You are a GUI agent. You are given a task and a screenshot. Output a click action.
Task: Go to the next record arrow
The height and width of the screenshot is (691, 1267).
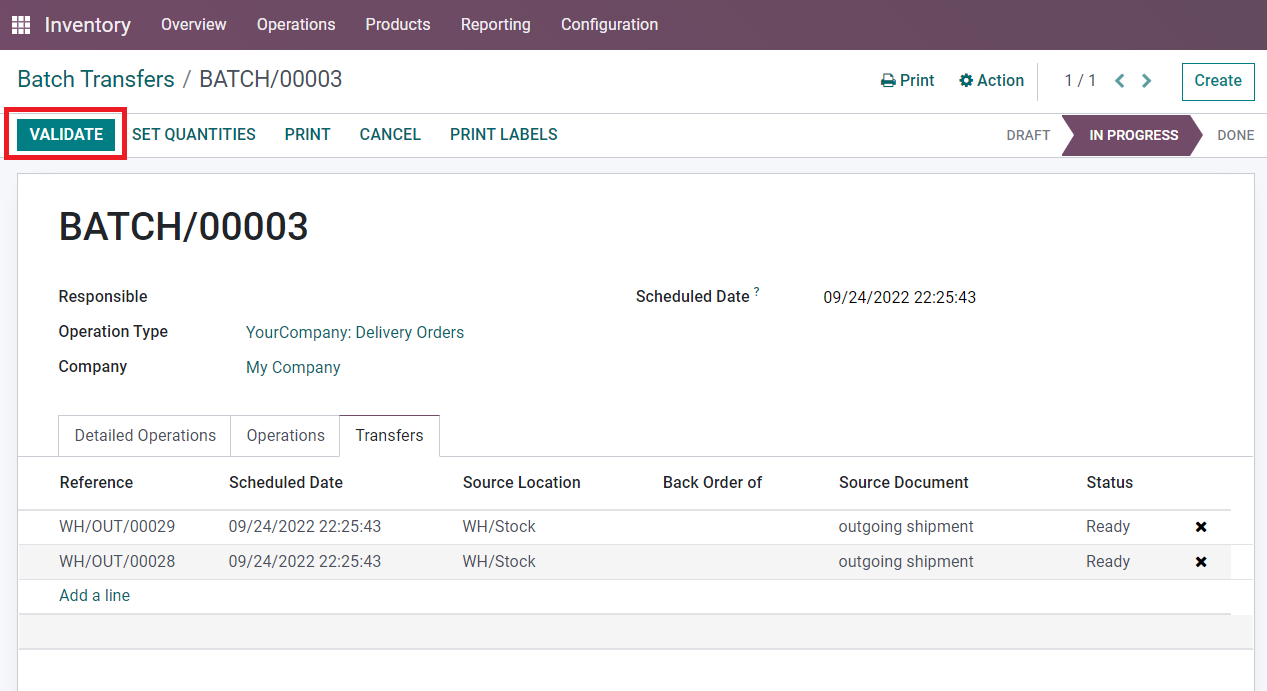click(1147, 81)
